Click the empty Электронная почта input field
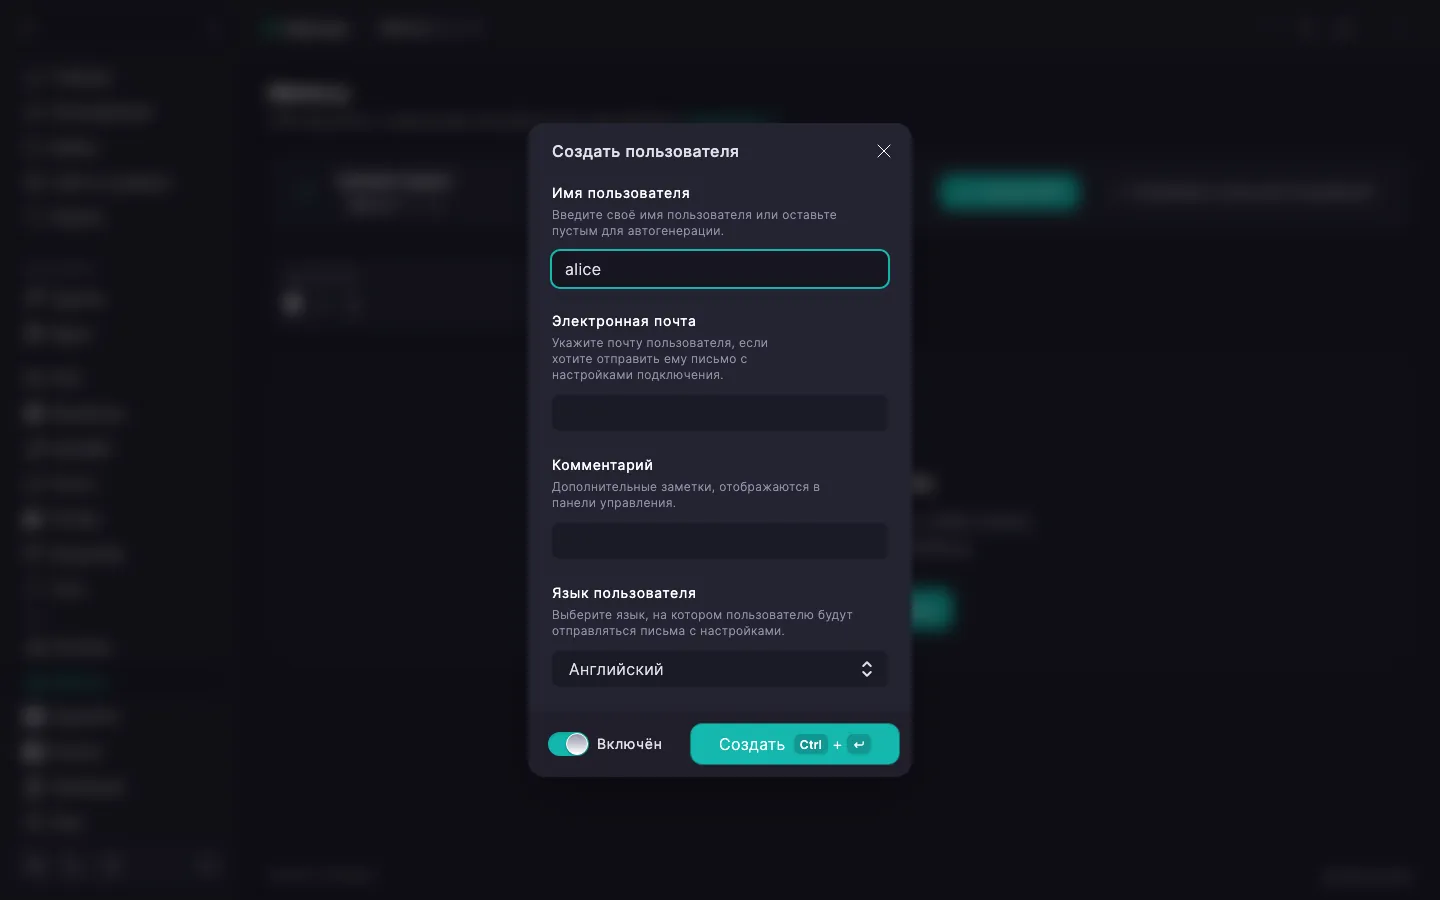The height and width of the screenshot is (900, 1440). pos(720,413)
